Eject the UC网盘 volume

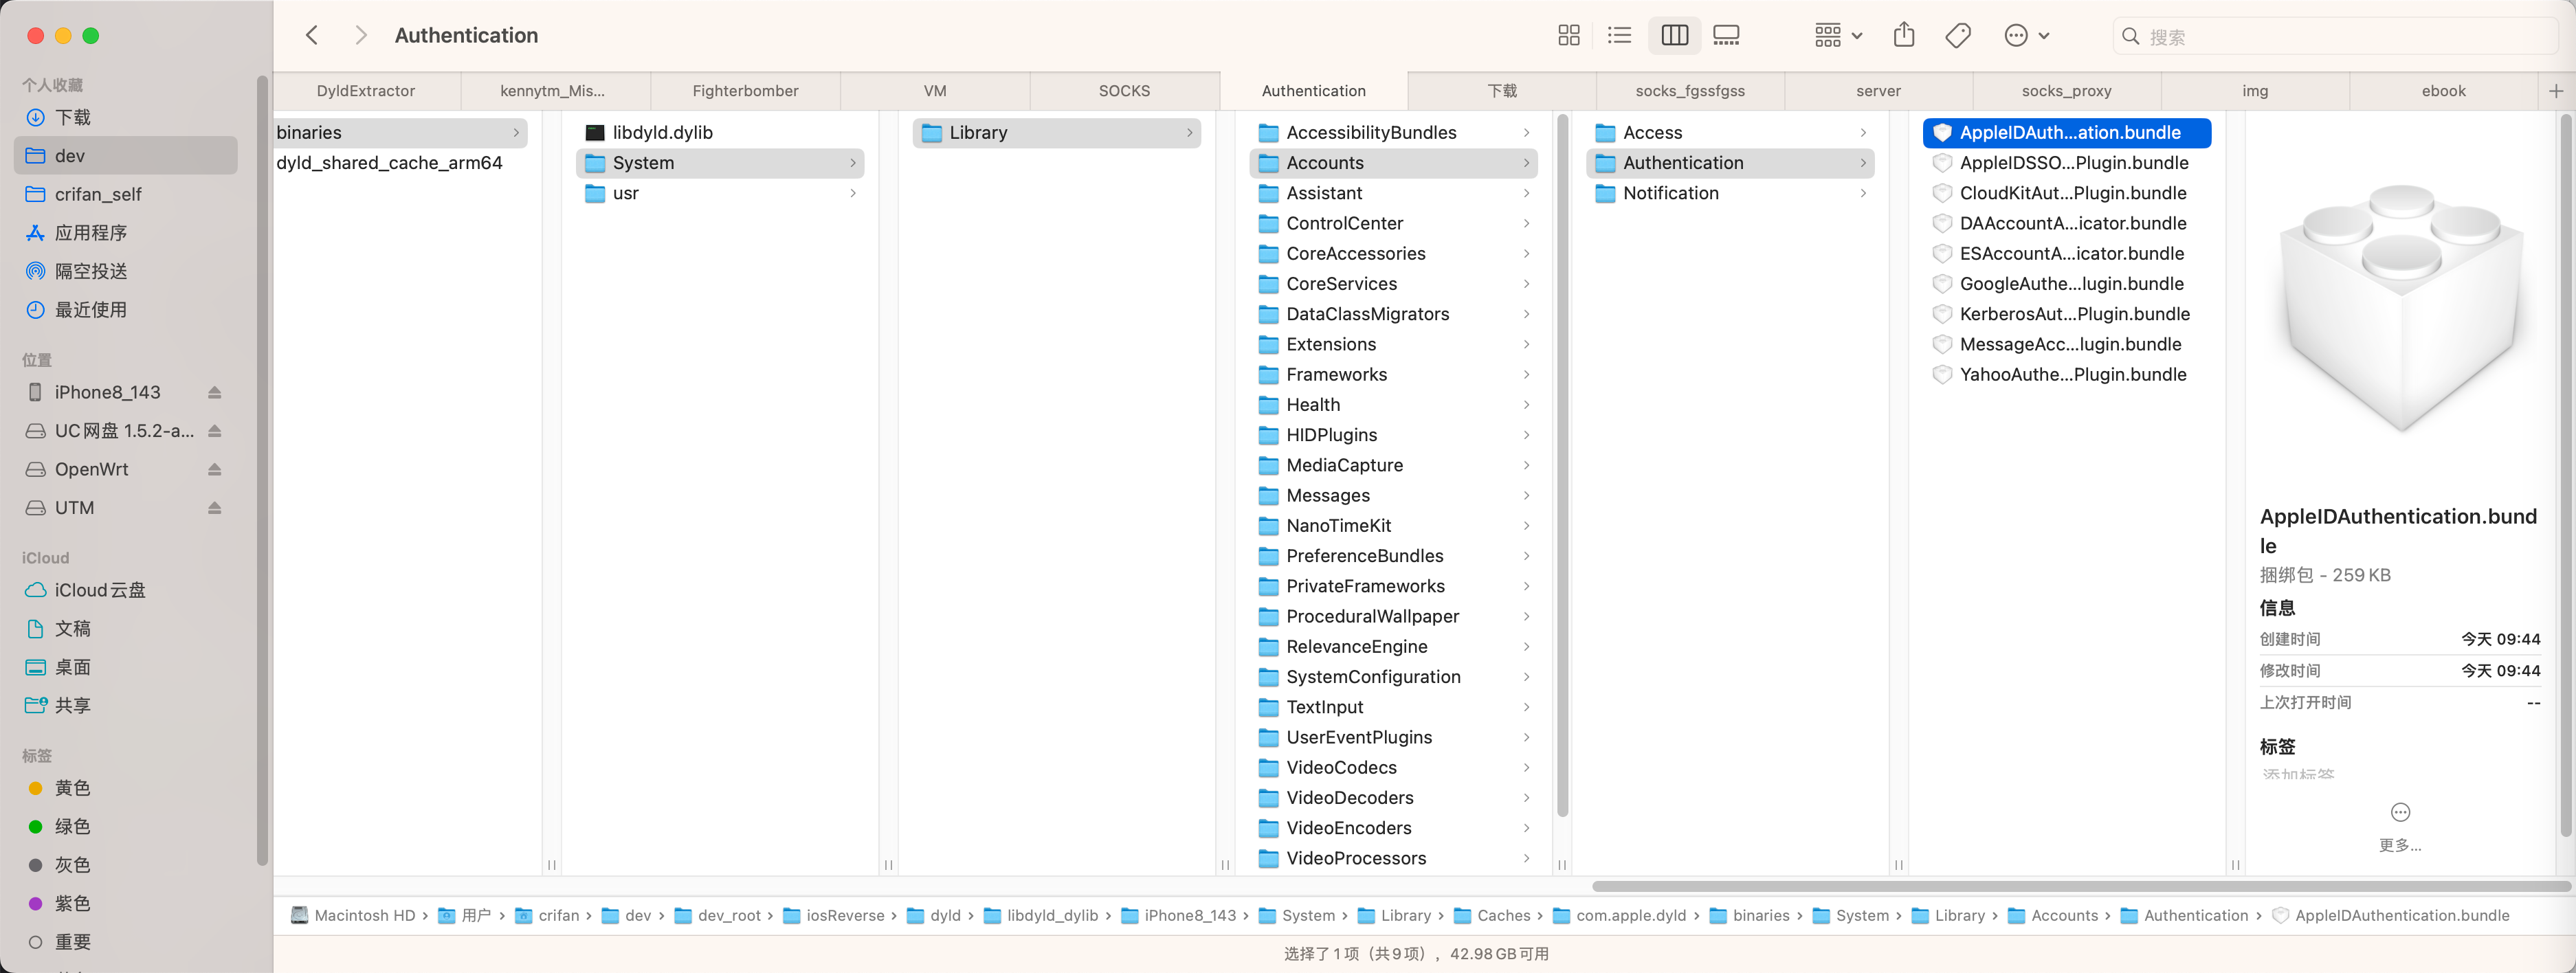(x=214, y=431)
